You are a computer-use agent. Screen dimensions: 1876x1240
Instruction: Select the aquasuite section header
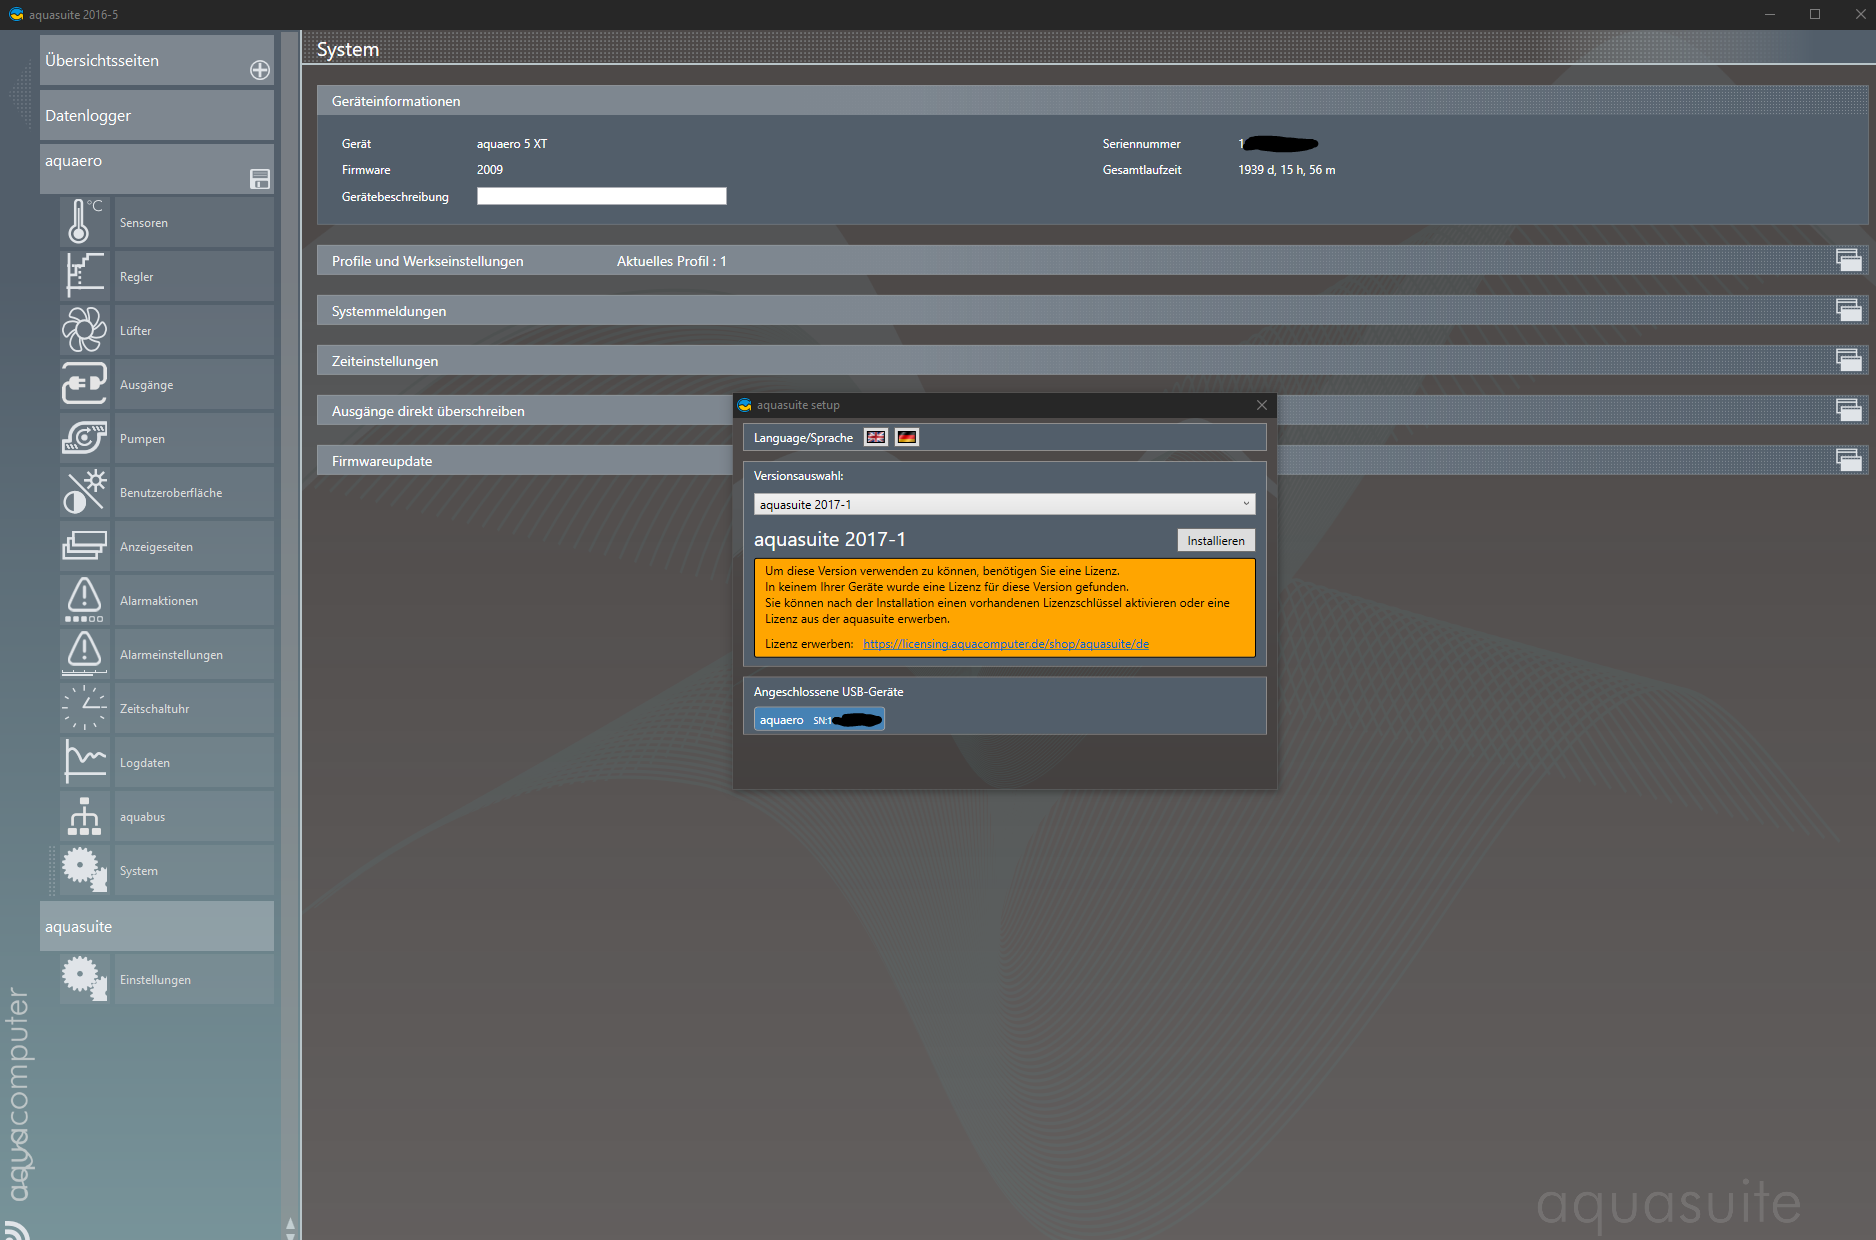pos(157,926)
